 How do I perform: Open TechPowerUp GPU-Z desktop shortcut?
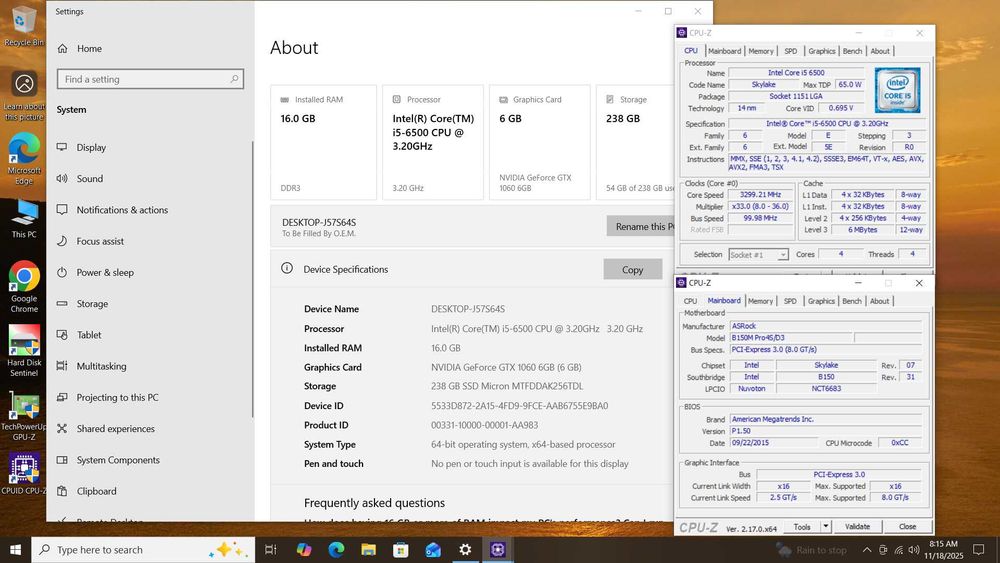coord(24,415)
